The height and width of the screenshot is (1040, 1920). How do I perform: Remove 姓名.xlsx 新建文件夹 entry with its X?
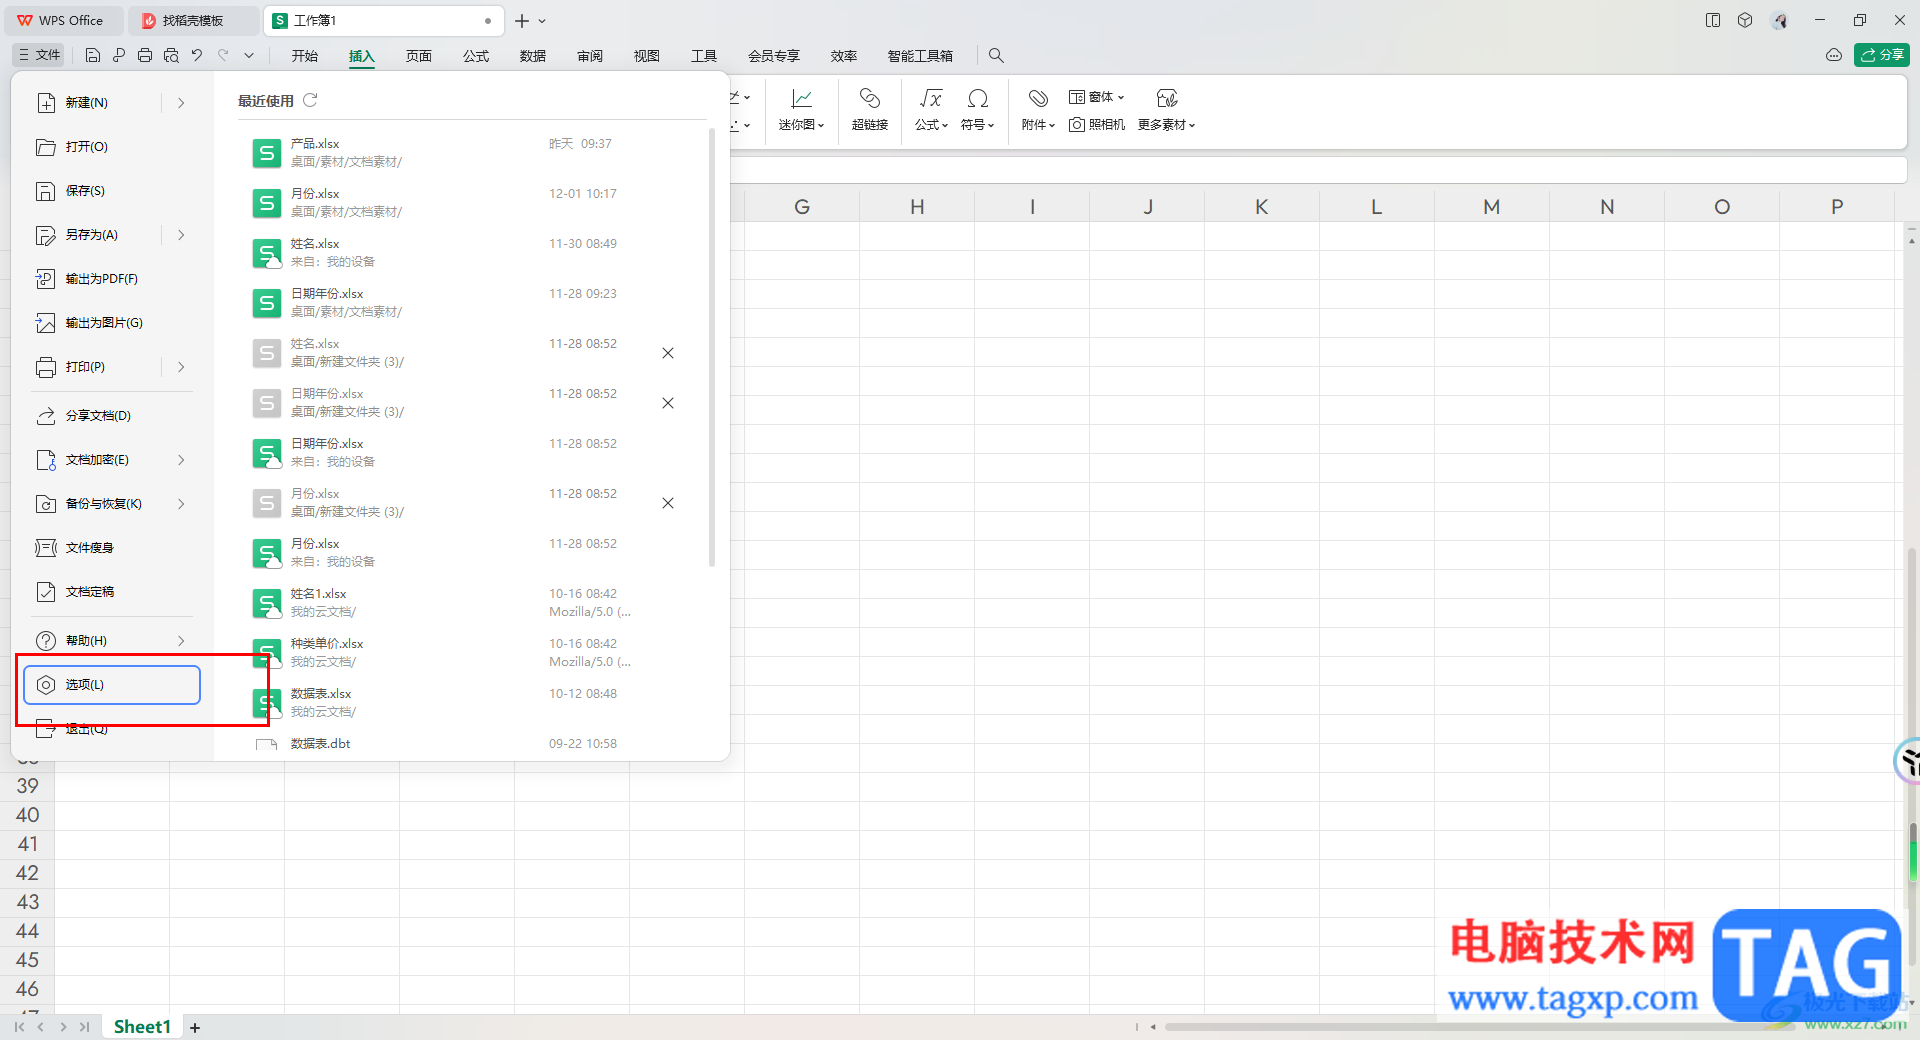tap(668, 353)
